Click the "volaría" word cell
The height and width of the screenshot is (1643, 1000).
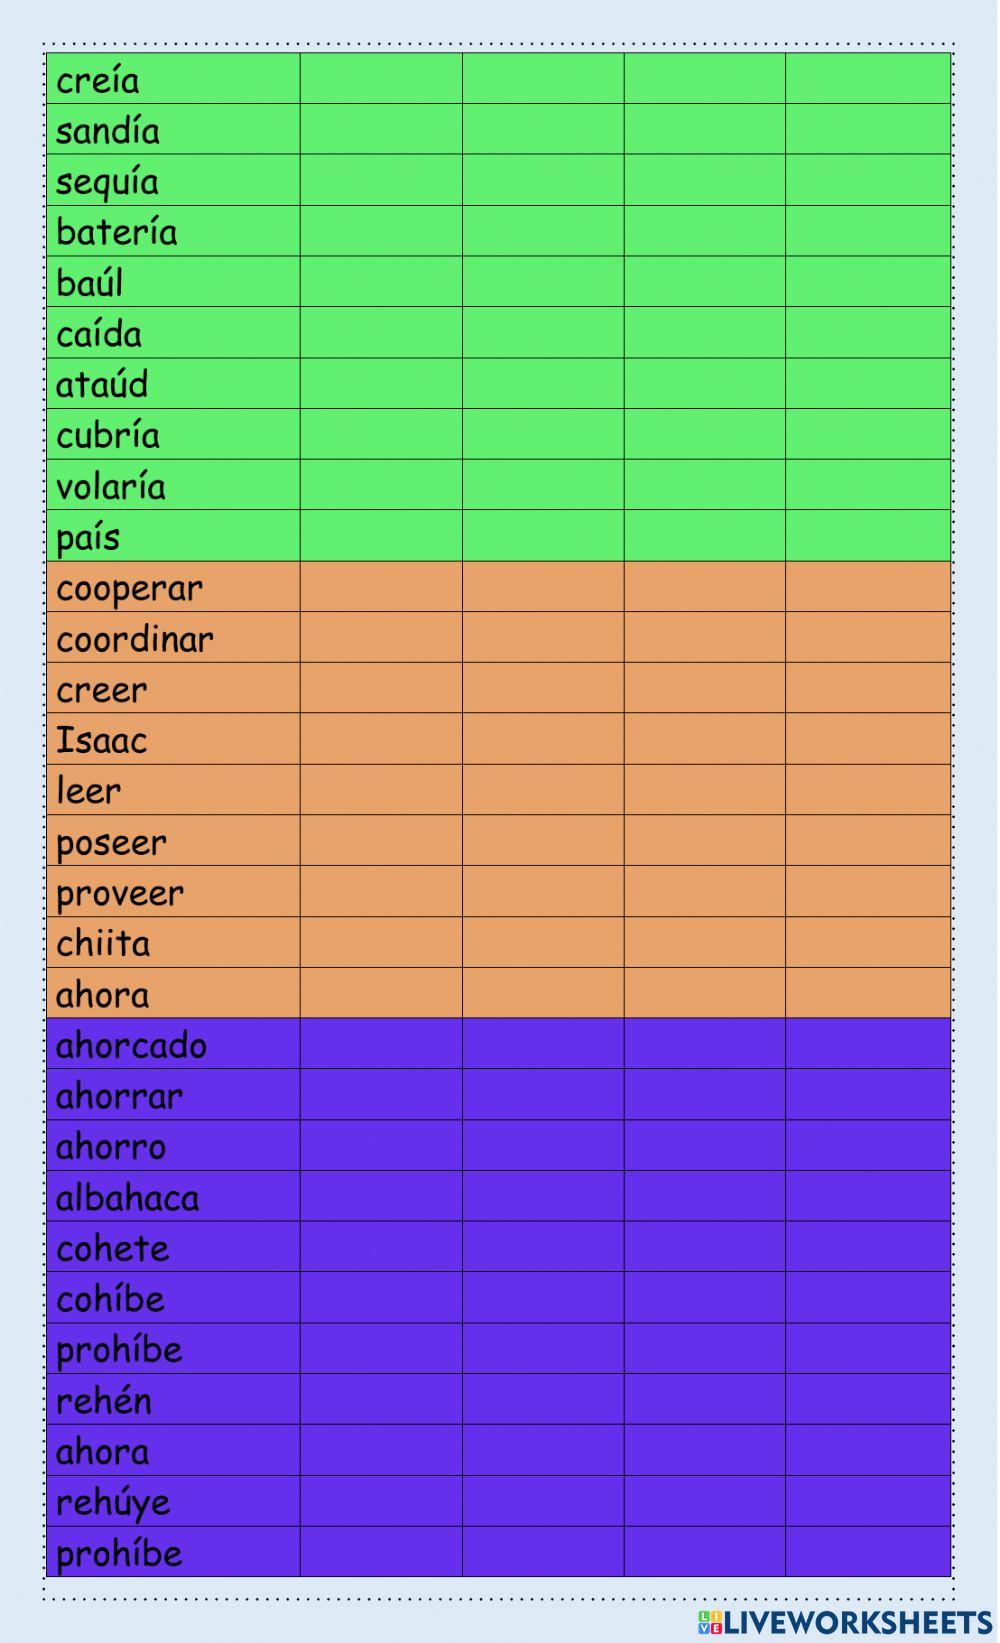(111, 486)
